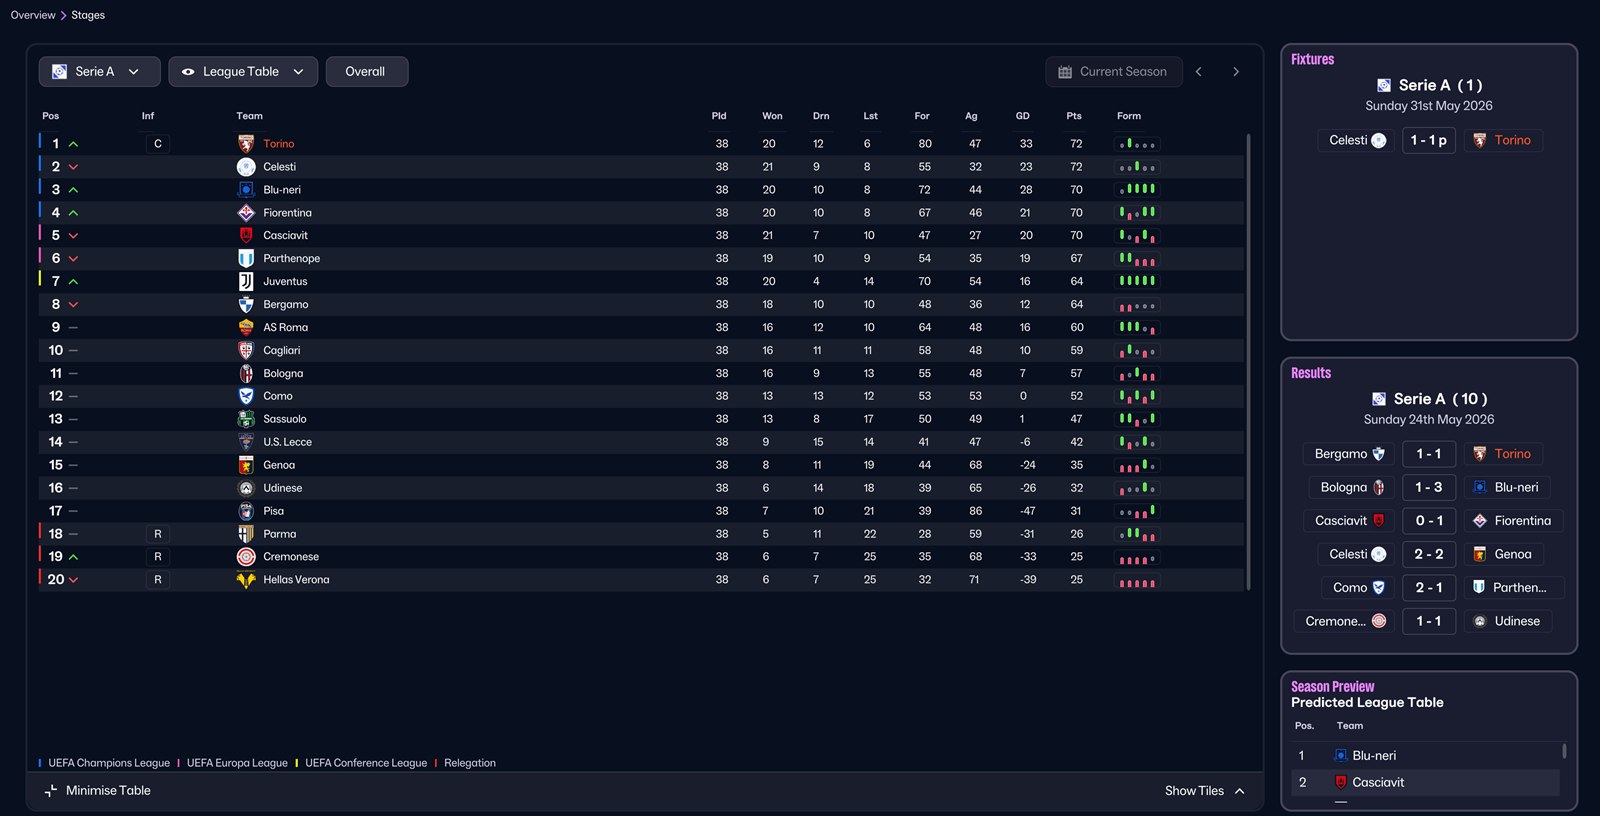
Task: Click the Blu-neri badge in Predicted League Table
Action: pos(1341,756)
